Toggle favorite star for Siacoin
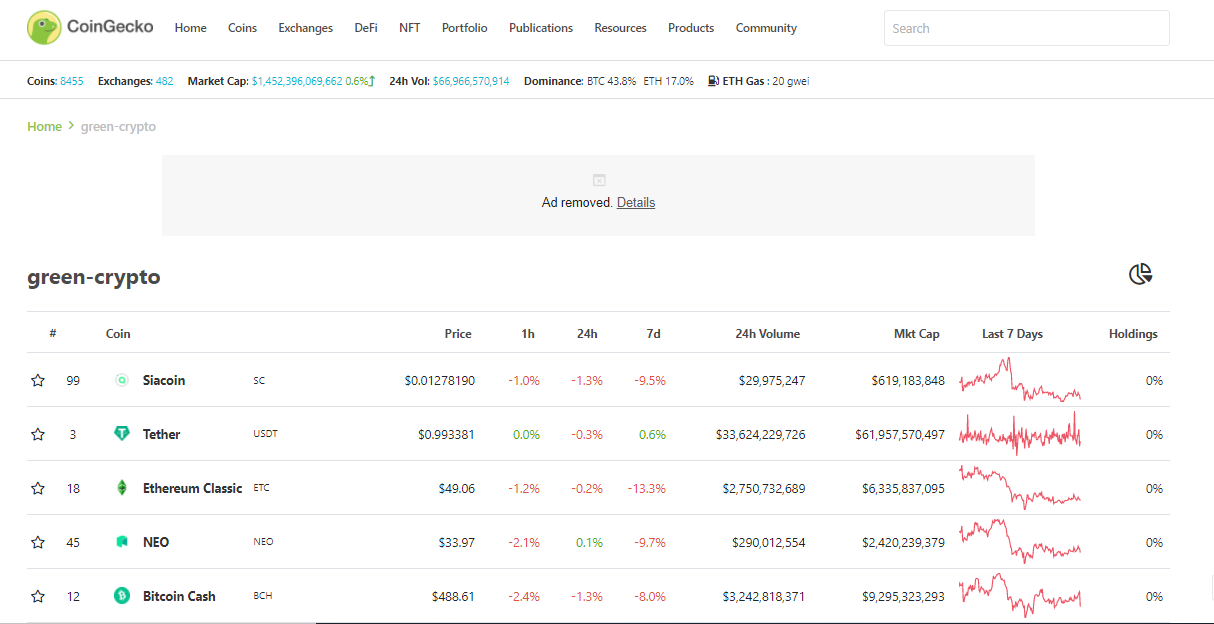1214x624 pixels. pos(38,380)
